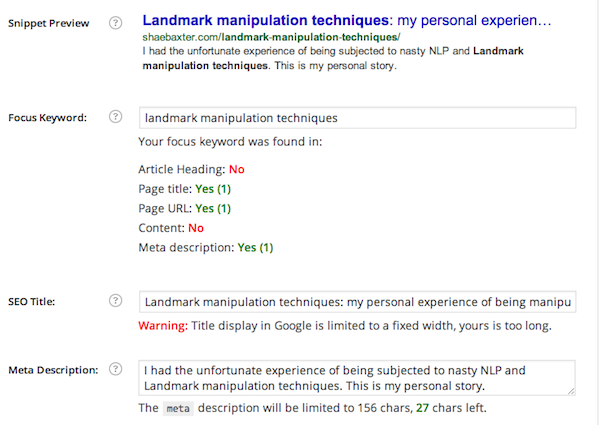Focus the Focus Keyword input field
This screenshot has height=425, width=600.
(x=357, y=118)
